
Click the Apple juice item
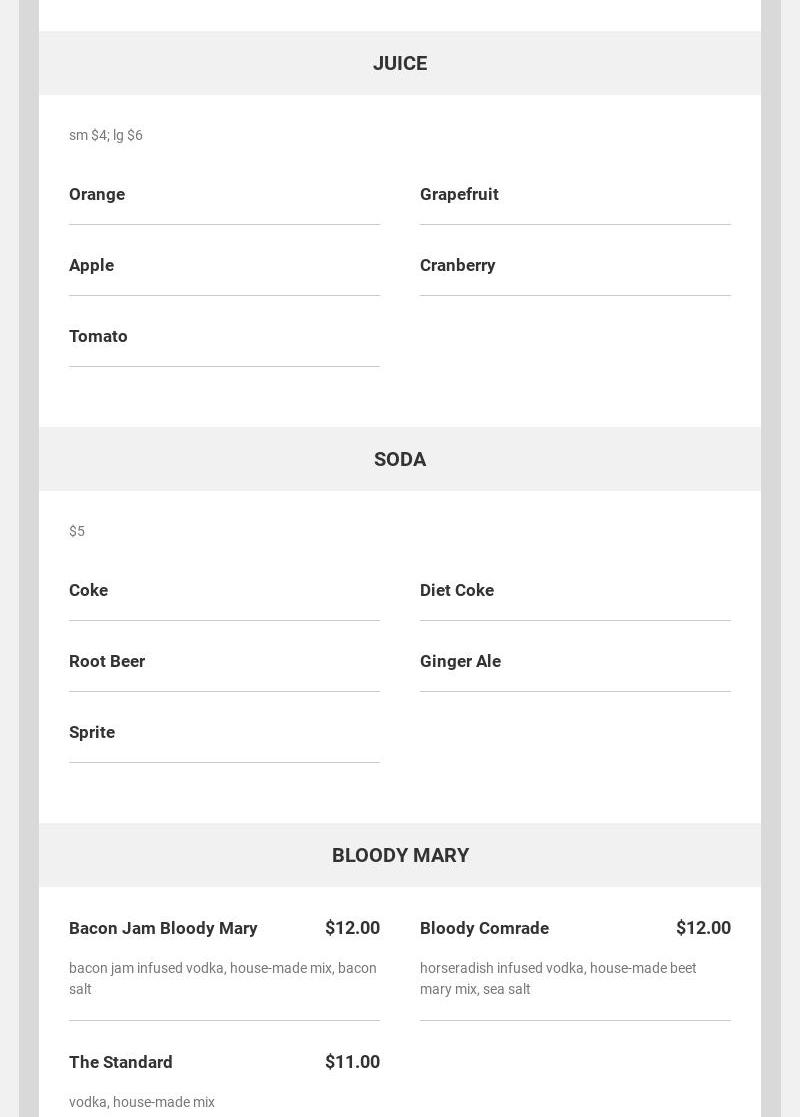[91, 265]
